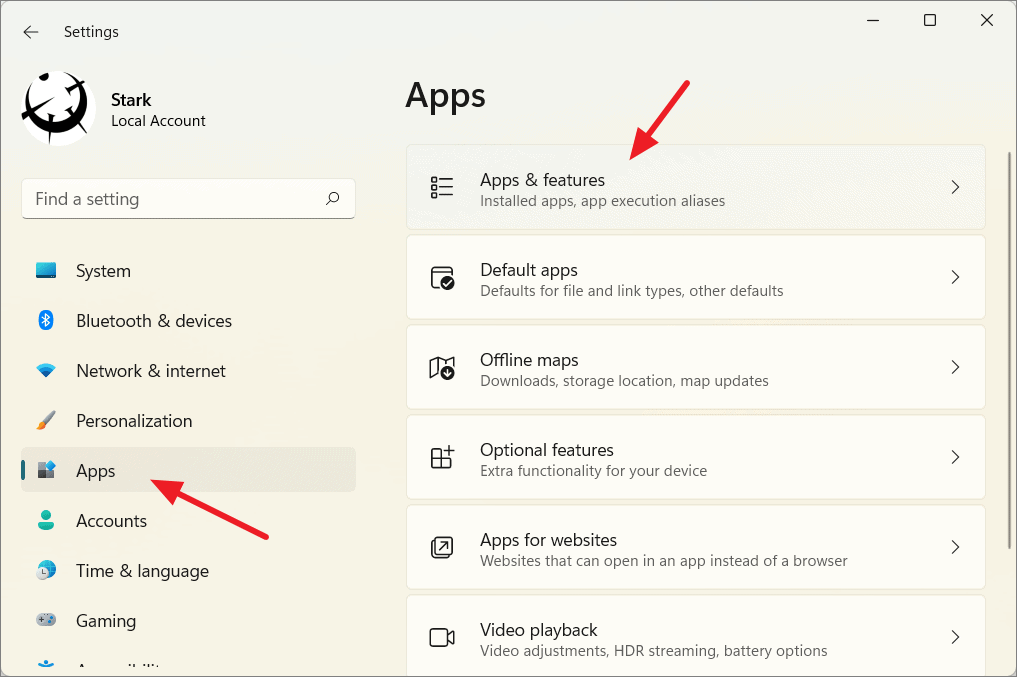The height and width of the screenshot is (677, 1017).
Task: Open System from the sidebar
Action: pyautogui.click(x=103, y=271)
